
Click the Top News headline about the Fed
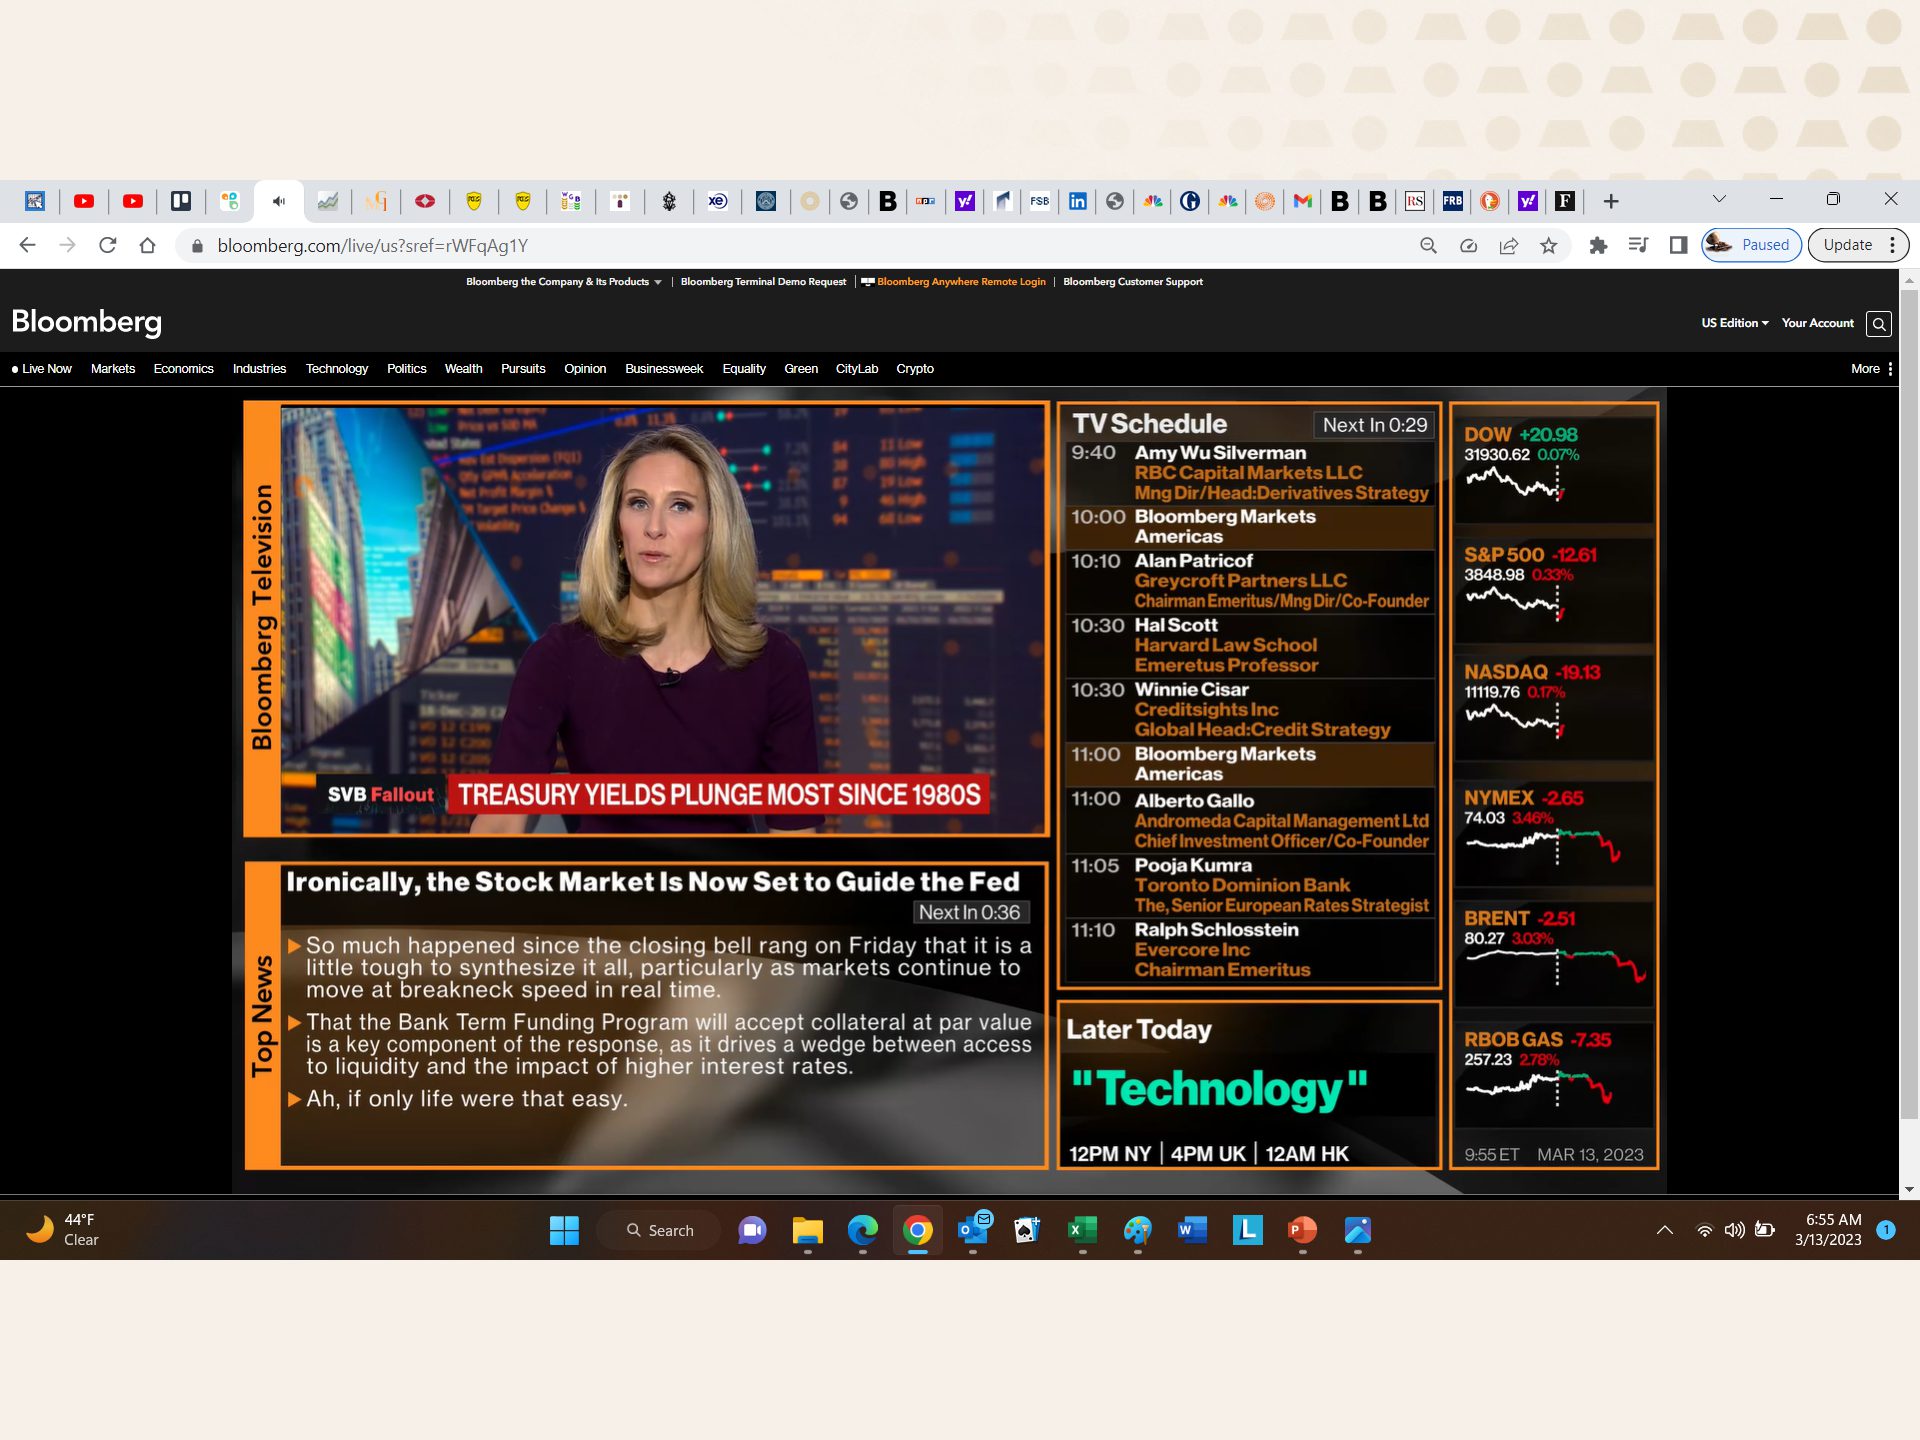click(x=652, y=882)
